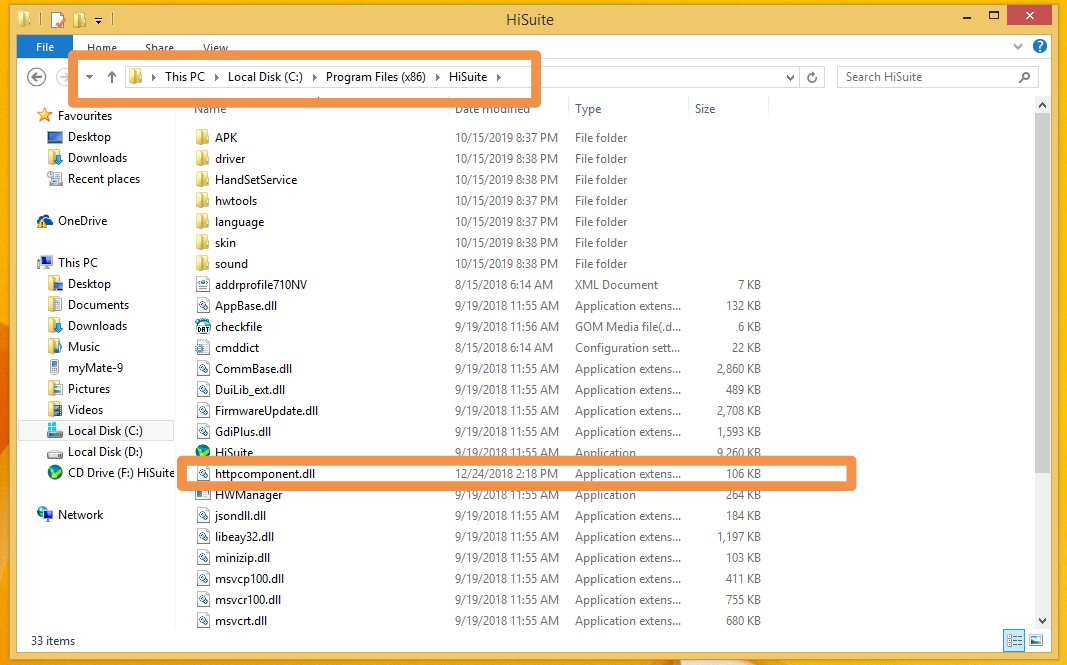Select the minizip.dll file

pos(242,558)
